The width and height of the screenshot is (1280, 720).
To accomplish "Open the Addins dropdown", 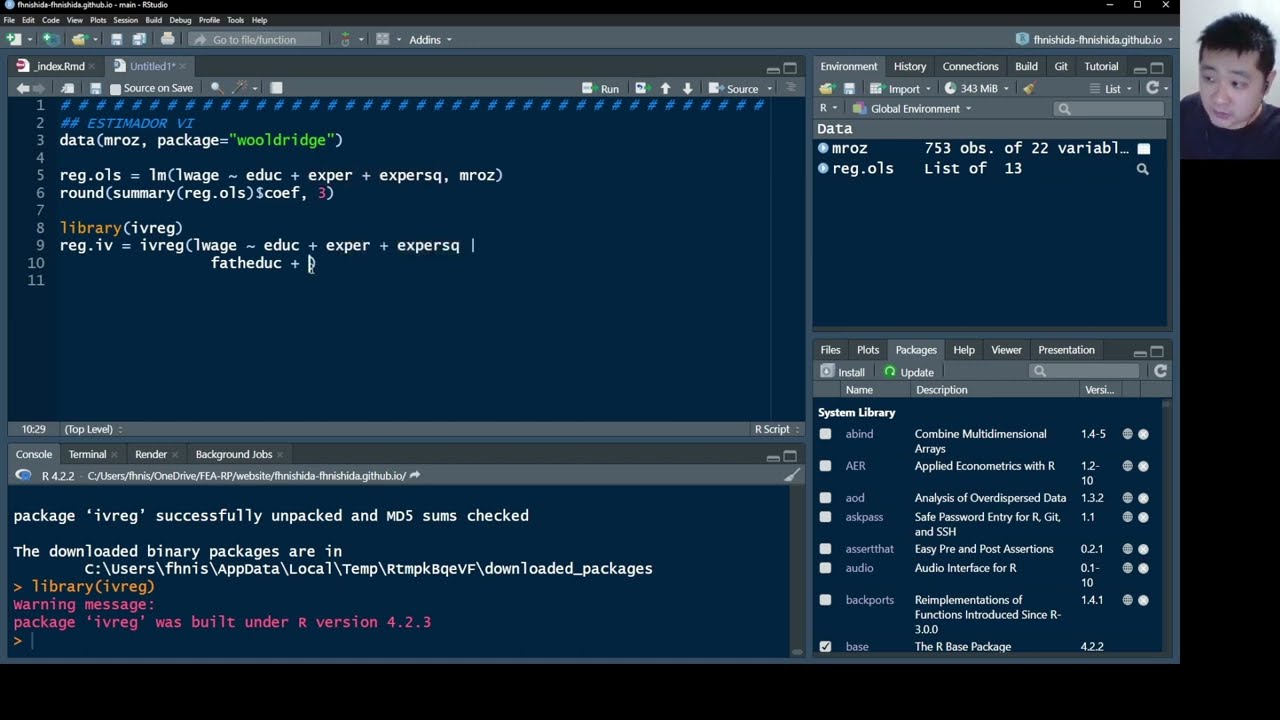I will 430,40.
